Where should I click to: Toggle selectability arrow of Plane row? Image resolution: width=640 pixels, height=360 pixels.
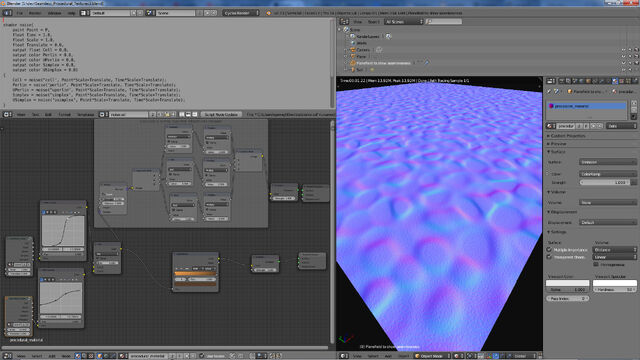pyautogui.click(x=630, y=56)
